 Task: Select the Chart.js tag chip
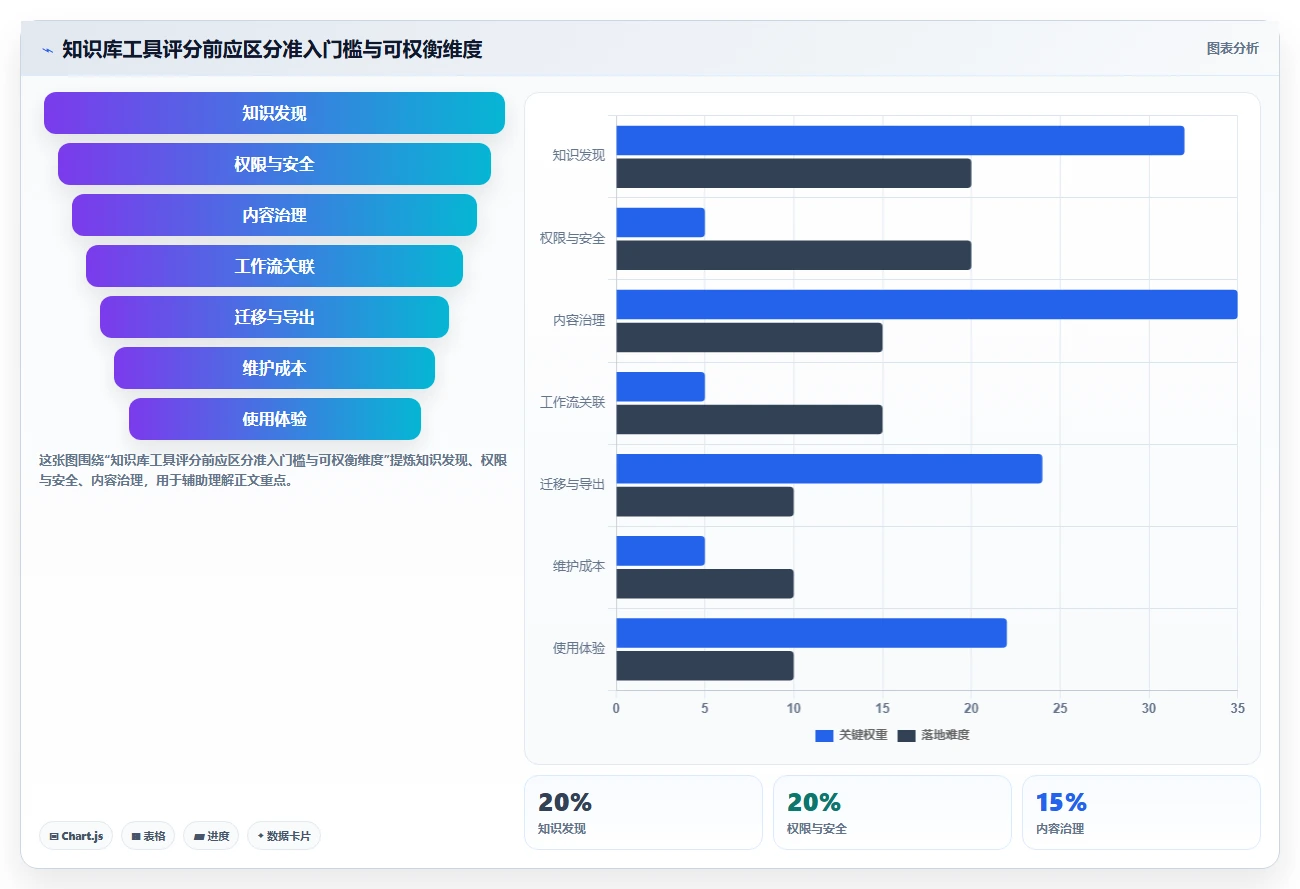point(76,836)
